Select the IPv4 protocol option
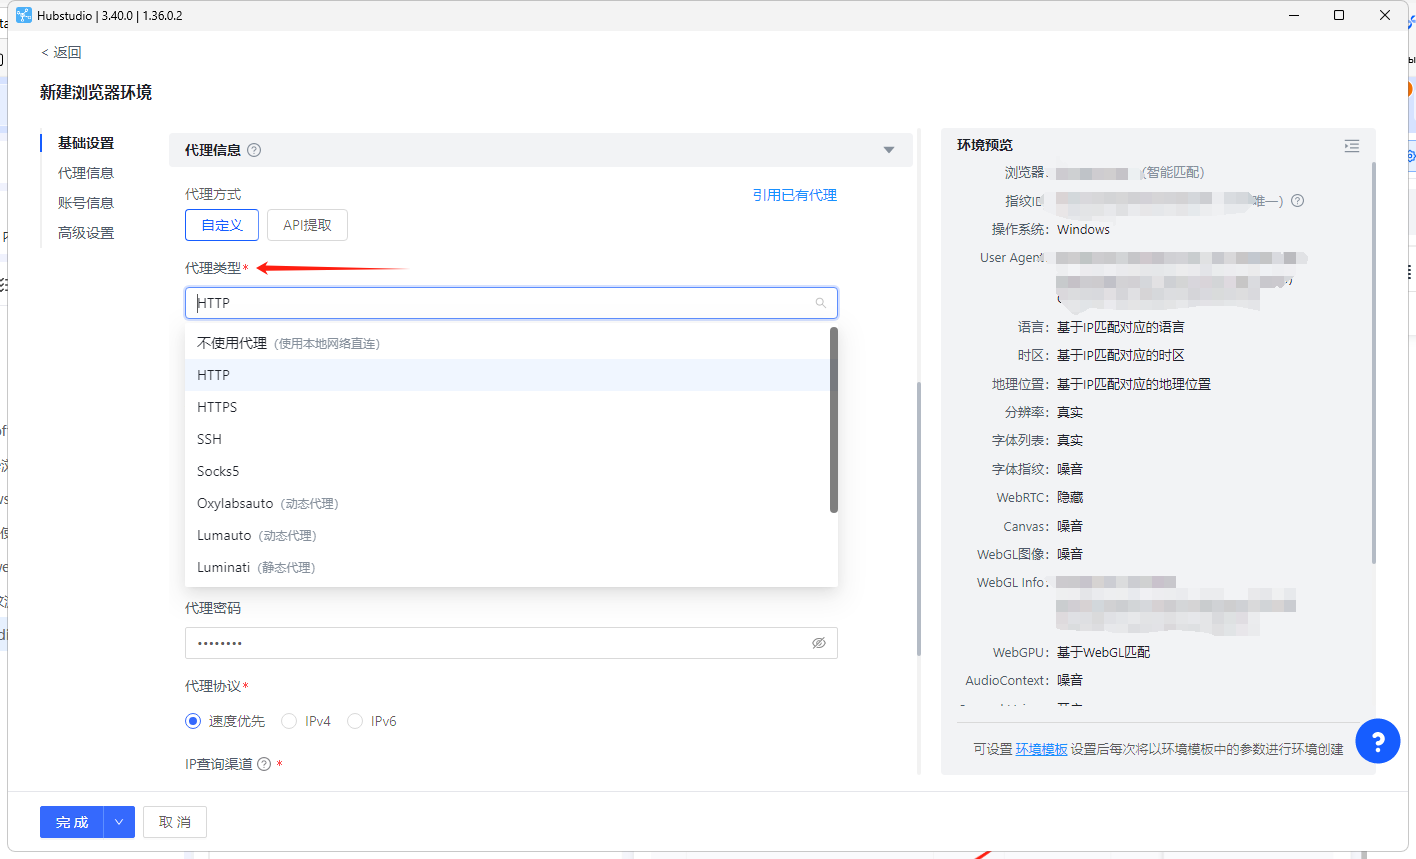This screenshot has width=1416, height=859. tap(289, 721)
